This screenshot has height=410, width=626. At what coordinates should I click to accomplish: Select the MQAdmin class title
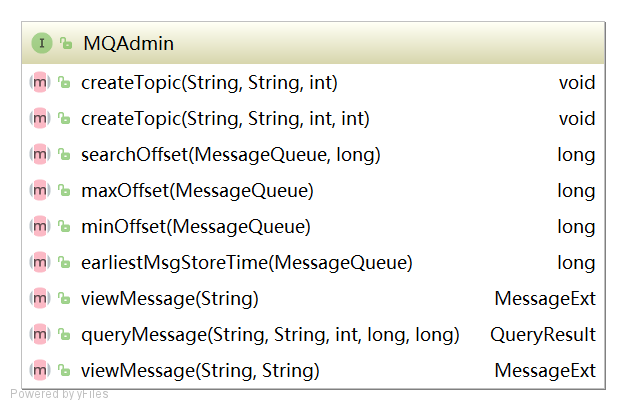click(129, 43)
